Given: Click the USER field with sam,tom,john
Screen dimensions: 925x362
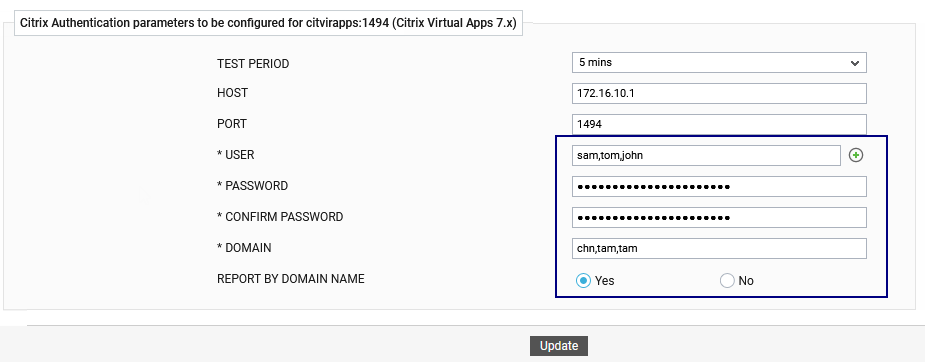Looking at the screenshot, I should (x=706, y=156).
